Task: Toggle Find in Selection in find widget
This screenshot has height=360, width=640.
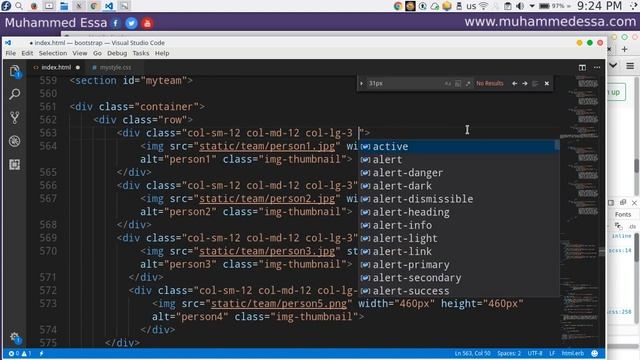Action: point(535,83)
